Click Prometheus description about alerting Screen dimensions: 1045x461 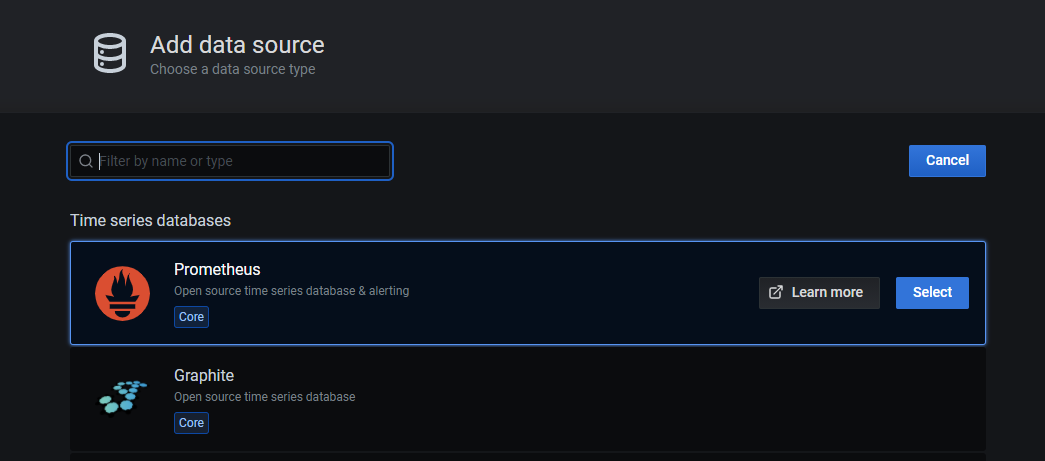click(291, 291)
